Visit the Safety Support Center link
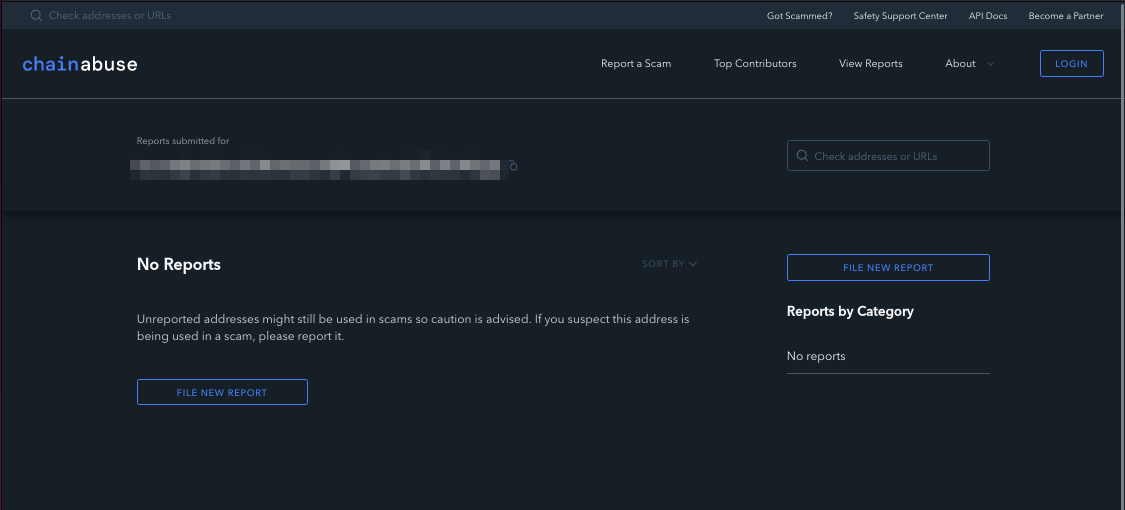 [x=900, y=16]
